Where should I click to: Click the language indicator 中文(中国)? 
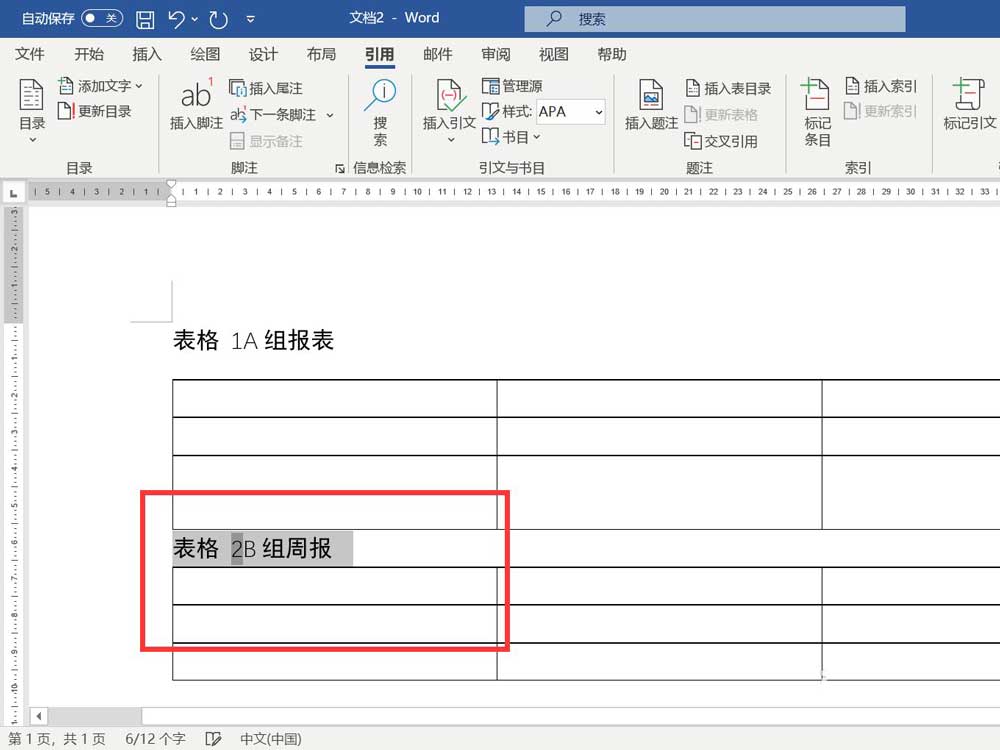tap(270, 739)
